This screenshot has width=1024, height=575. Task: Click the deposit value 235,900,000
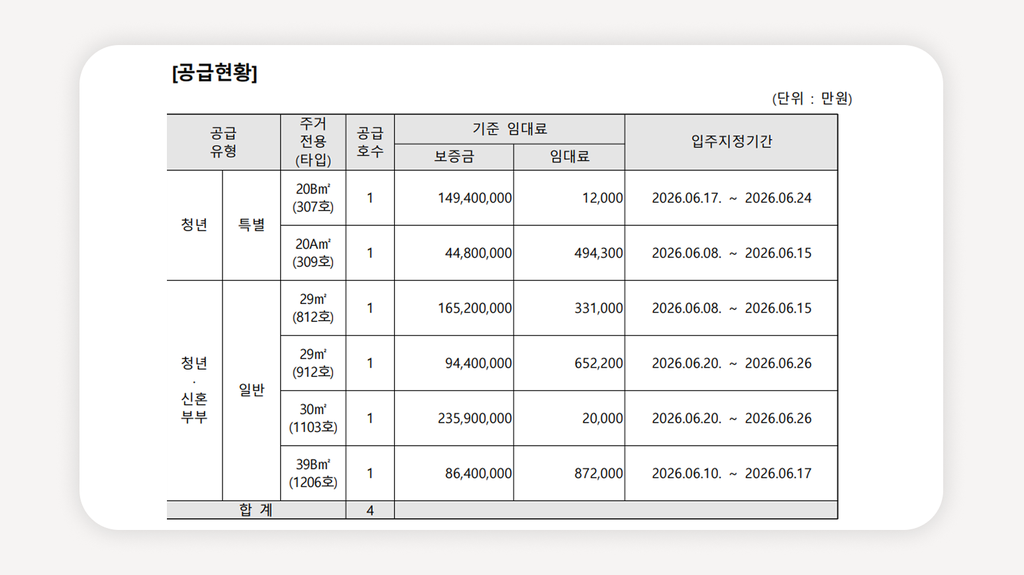tap(475, 418)
